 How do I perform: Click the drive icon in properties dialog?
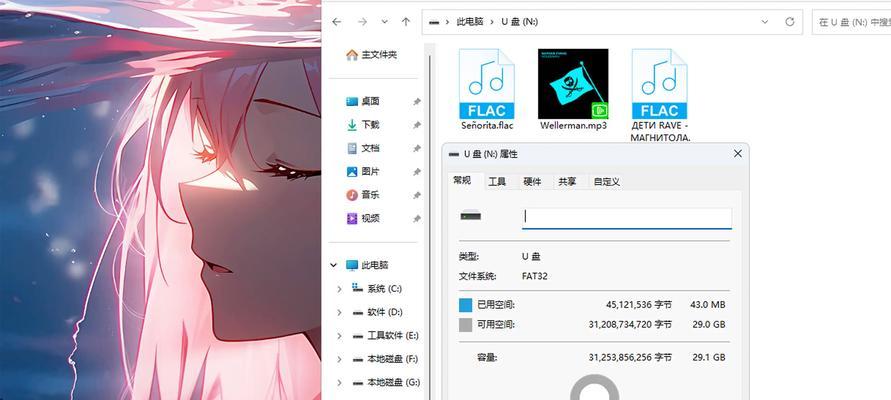(x=471, y=216)
